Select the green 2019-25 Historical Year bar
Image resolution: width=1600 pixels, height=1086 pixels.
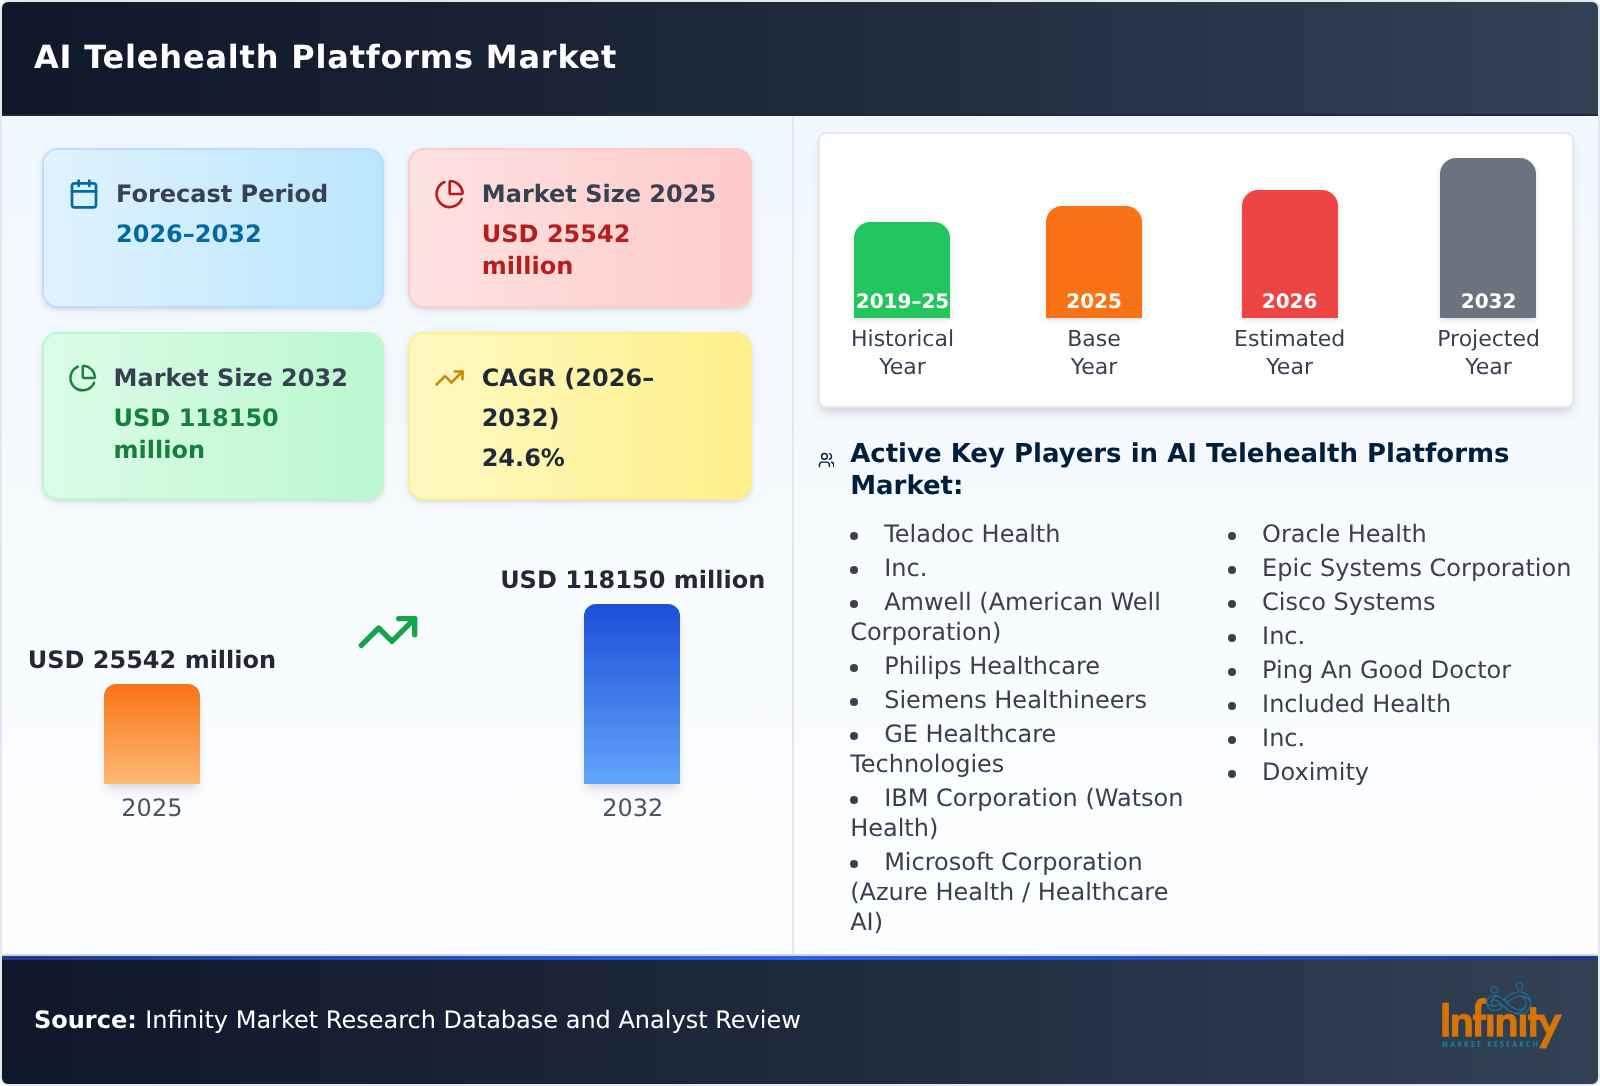[902, 270]
